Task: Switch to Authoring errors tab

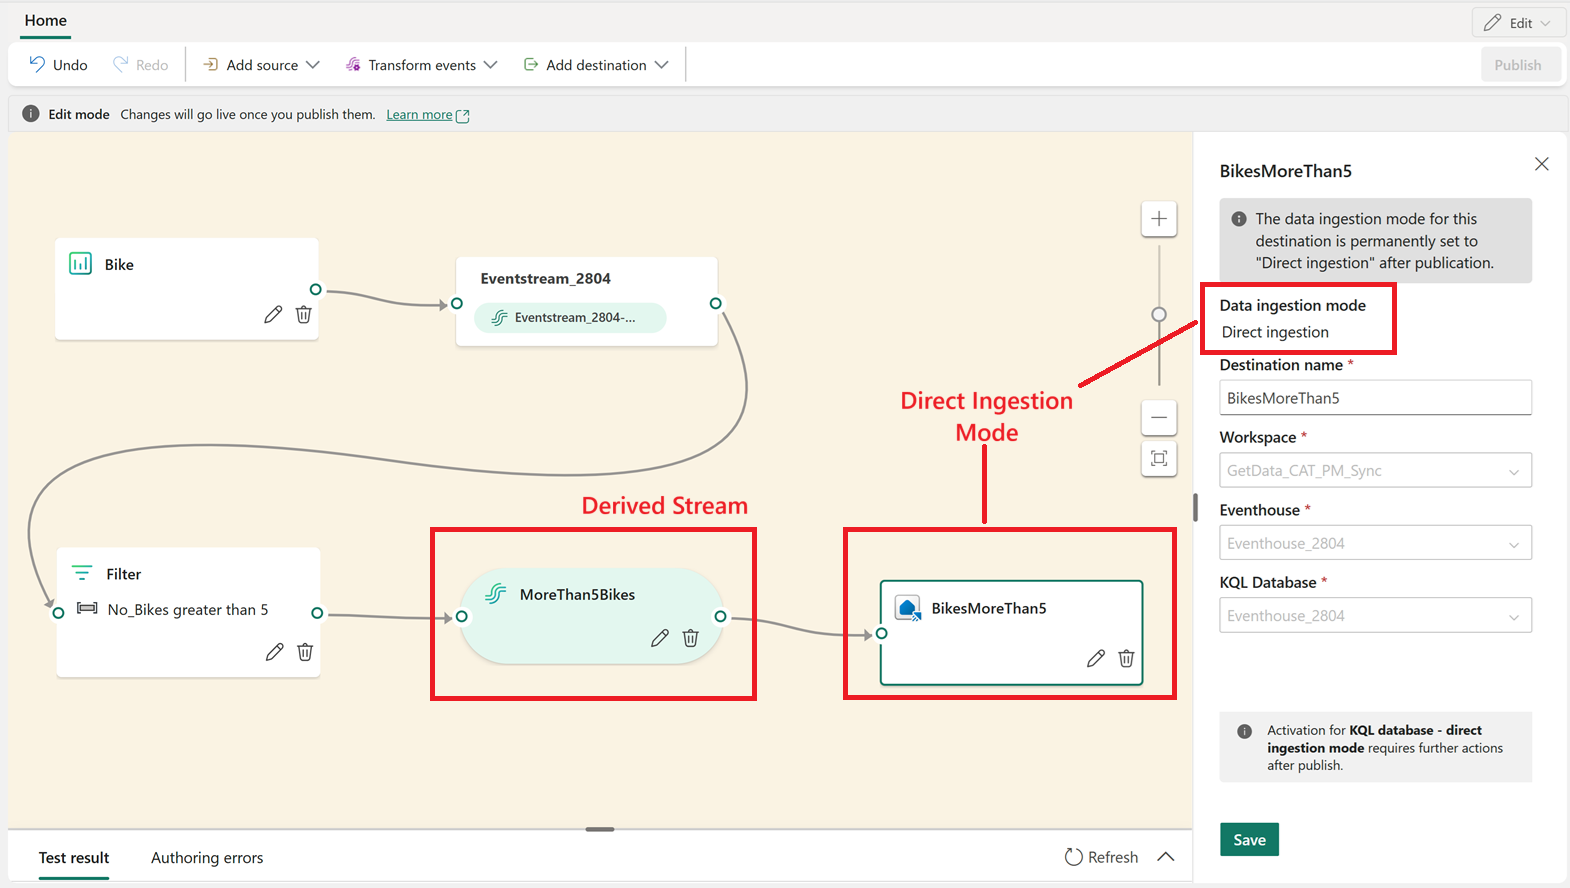Action: 207,858
